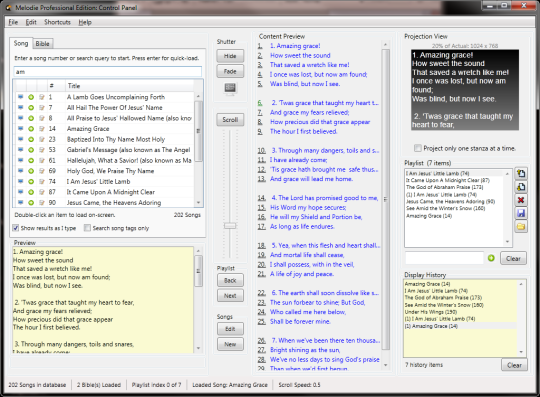The image size is (540, 397).
Task: Save playlist with the floppy disk icon
Action: 521,213
